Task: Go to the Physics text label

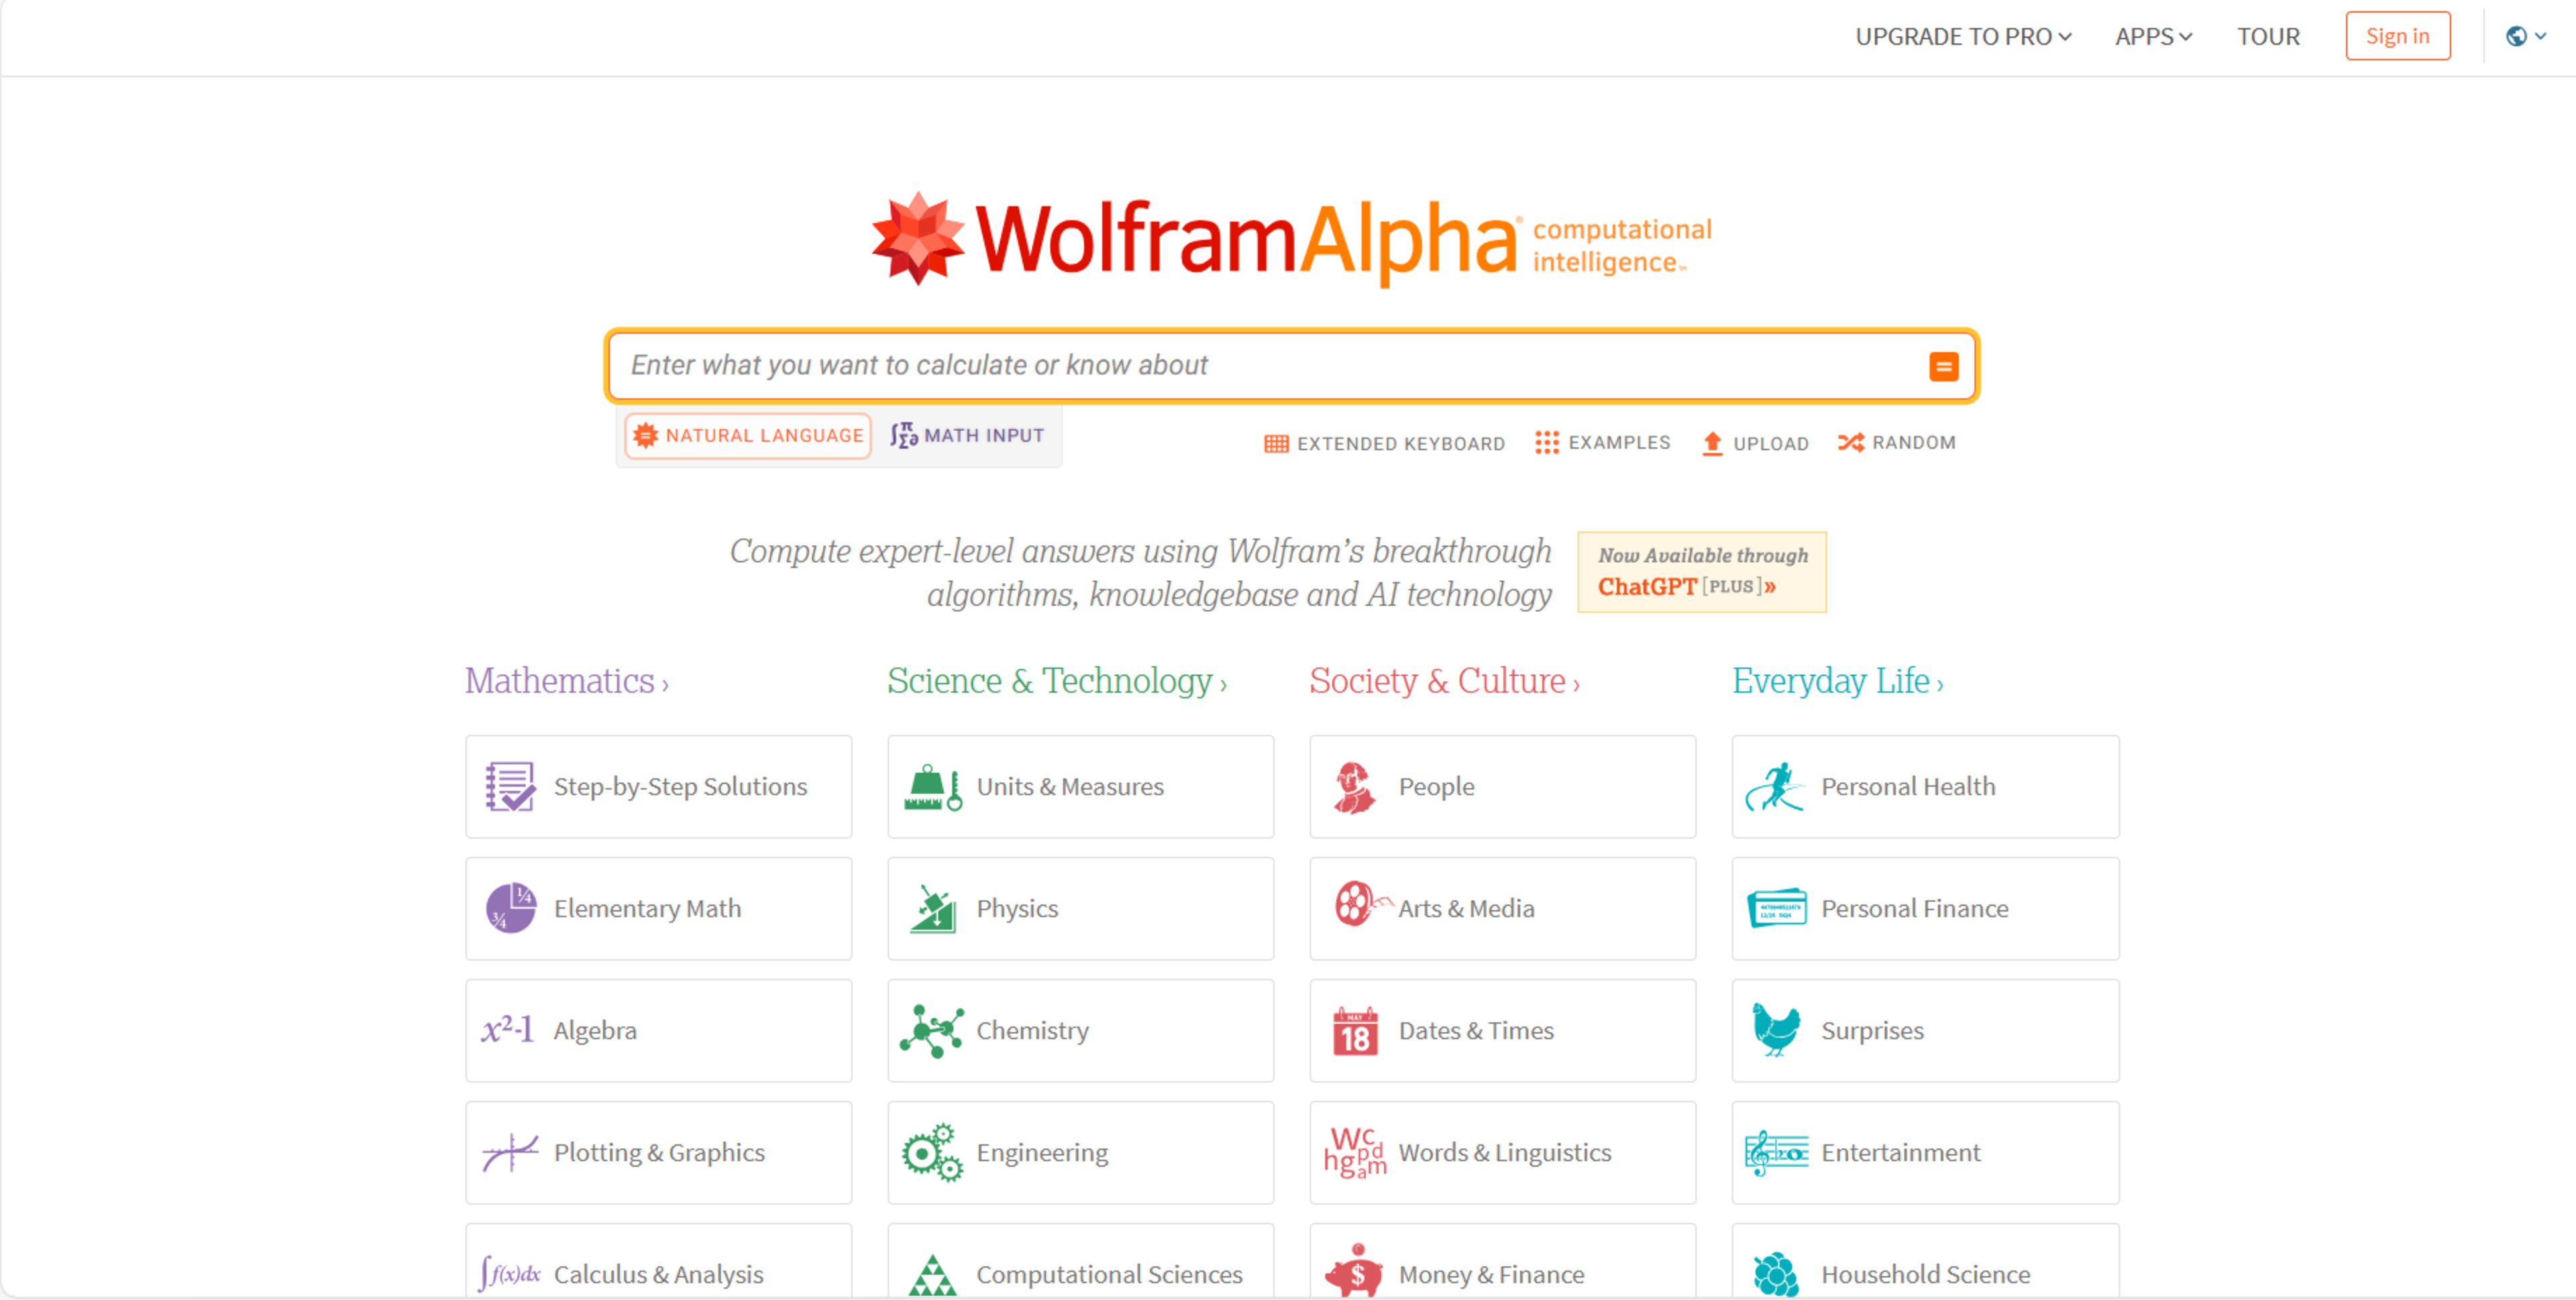Action: pyautogui.click(x=1017, y=908)
